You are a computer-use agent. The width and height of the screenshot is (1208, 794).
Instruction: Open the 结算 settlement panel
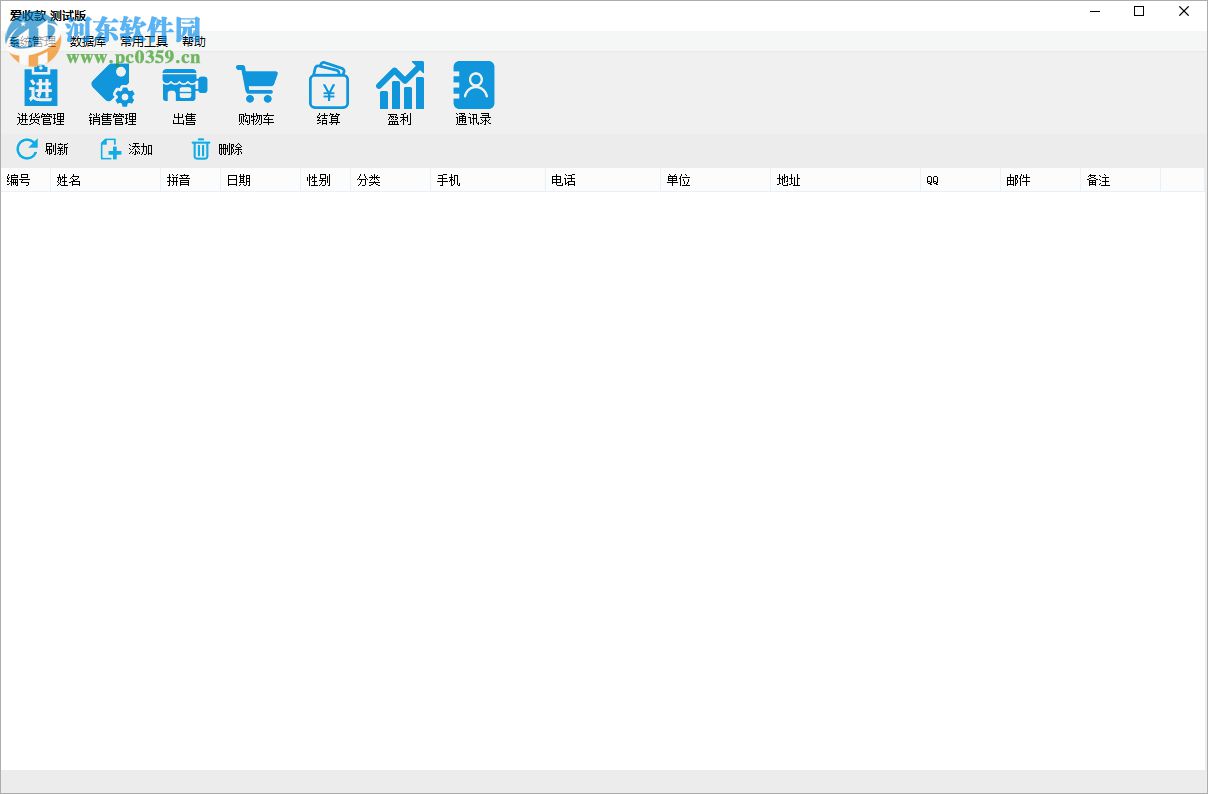(x=328, y=93)
